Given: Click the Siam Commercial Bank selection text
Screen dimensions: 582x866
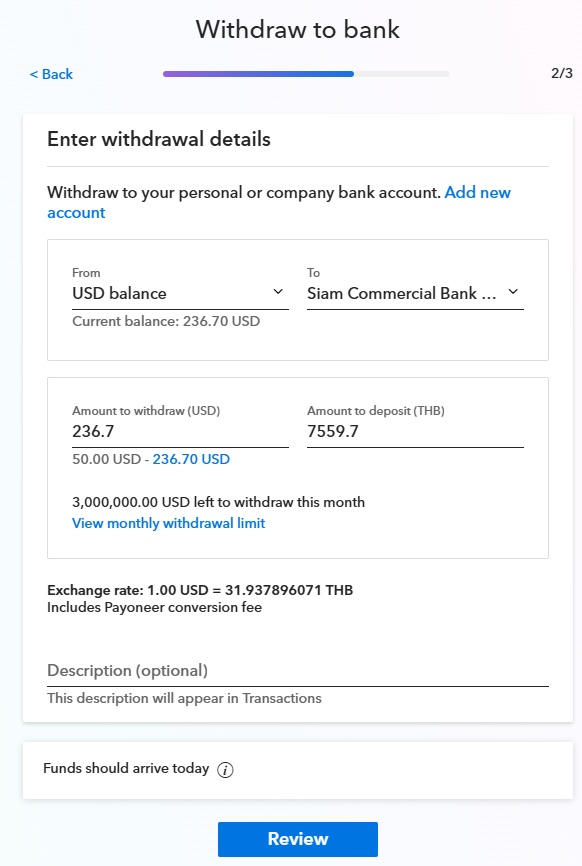Looking at the screenshot, I should (x=401, y=293).
